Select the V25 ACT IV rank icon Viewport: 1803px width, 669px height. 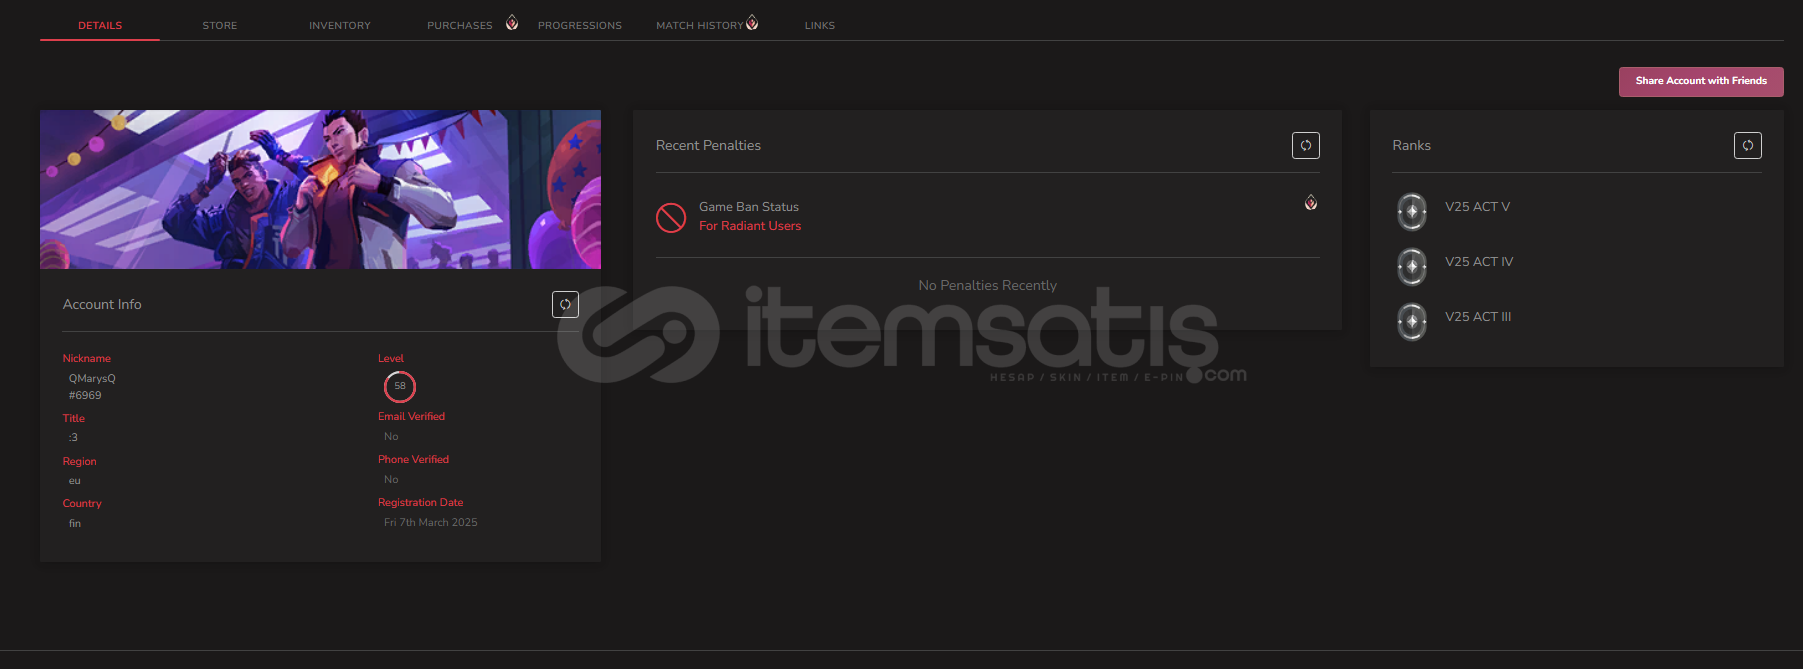(1412, 267)
